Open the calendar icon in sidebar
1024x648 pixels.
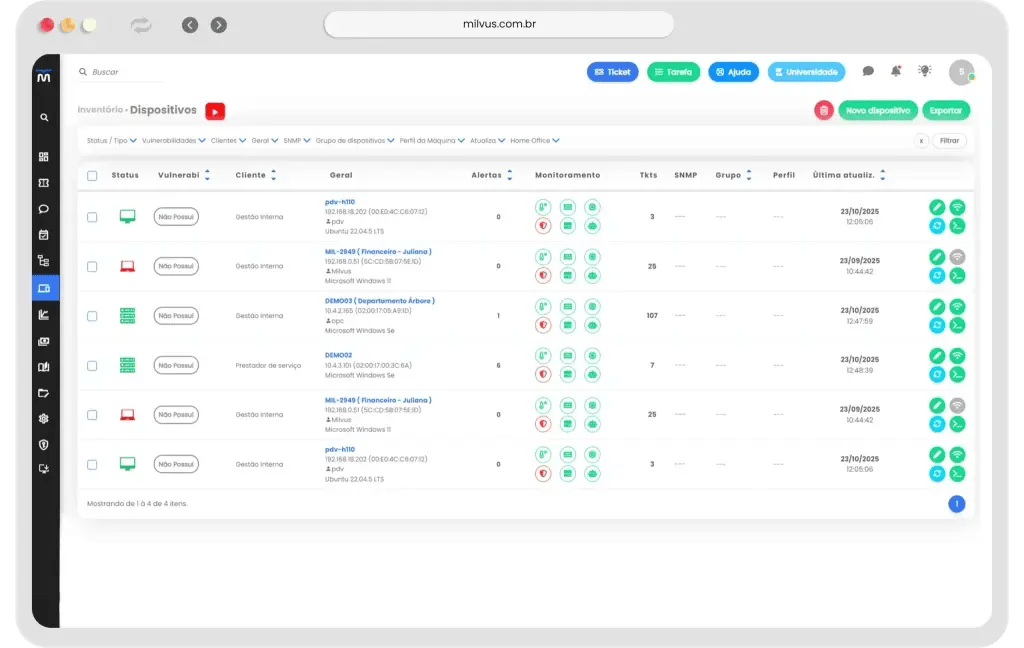(44, 235)
